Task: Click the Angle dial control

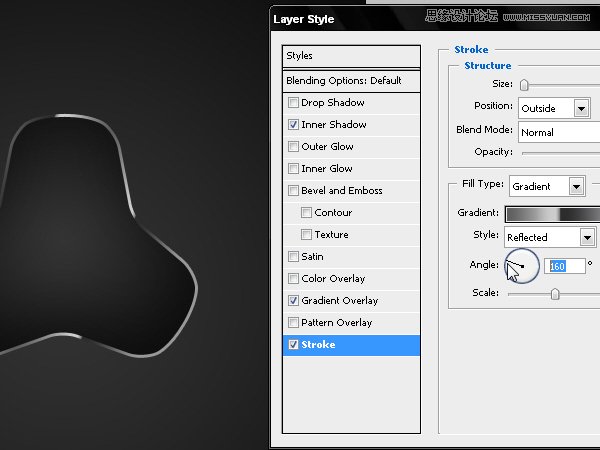Action: click(522, 266)
